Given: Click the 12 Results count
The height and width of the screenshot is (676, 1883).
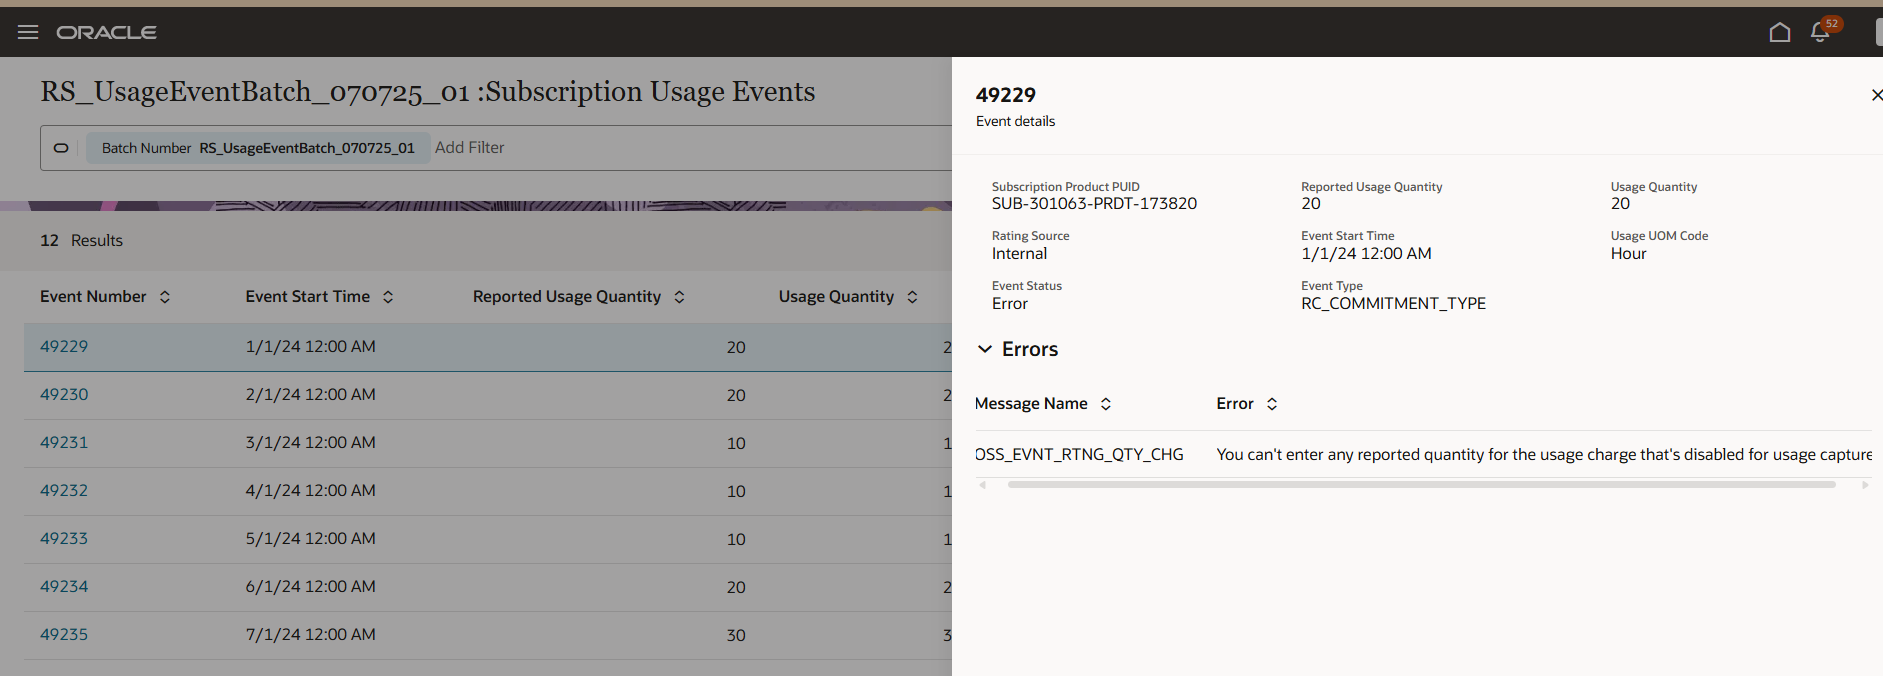Looking at the screenshot, I should click(81, 241).
